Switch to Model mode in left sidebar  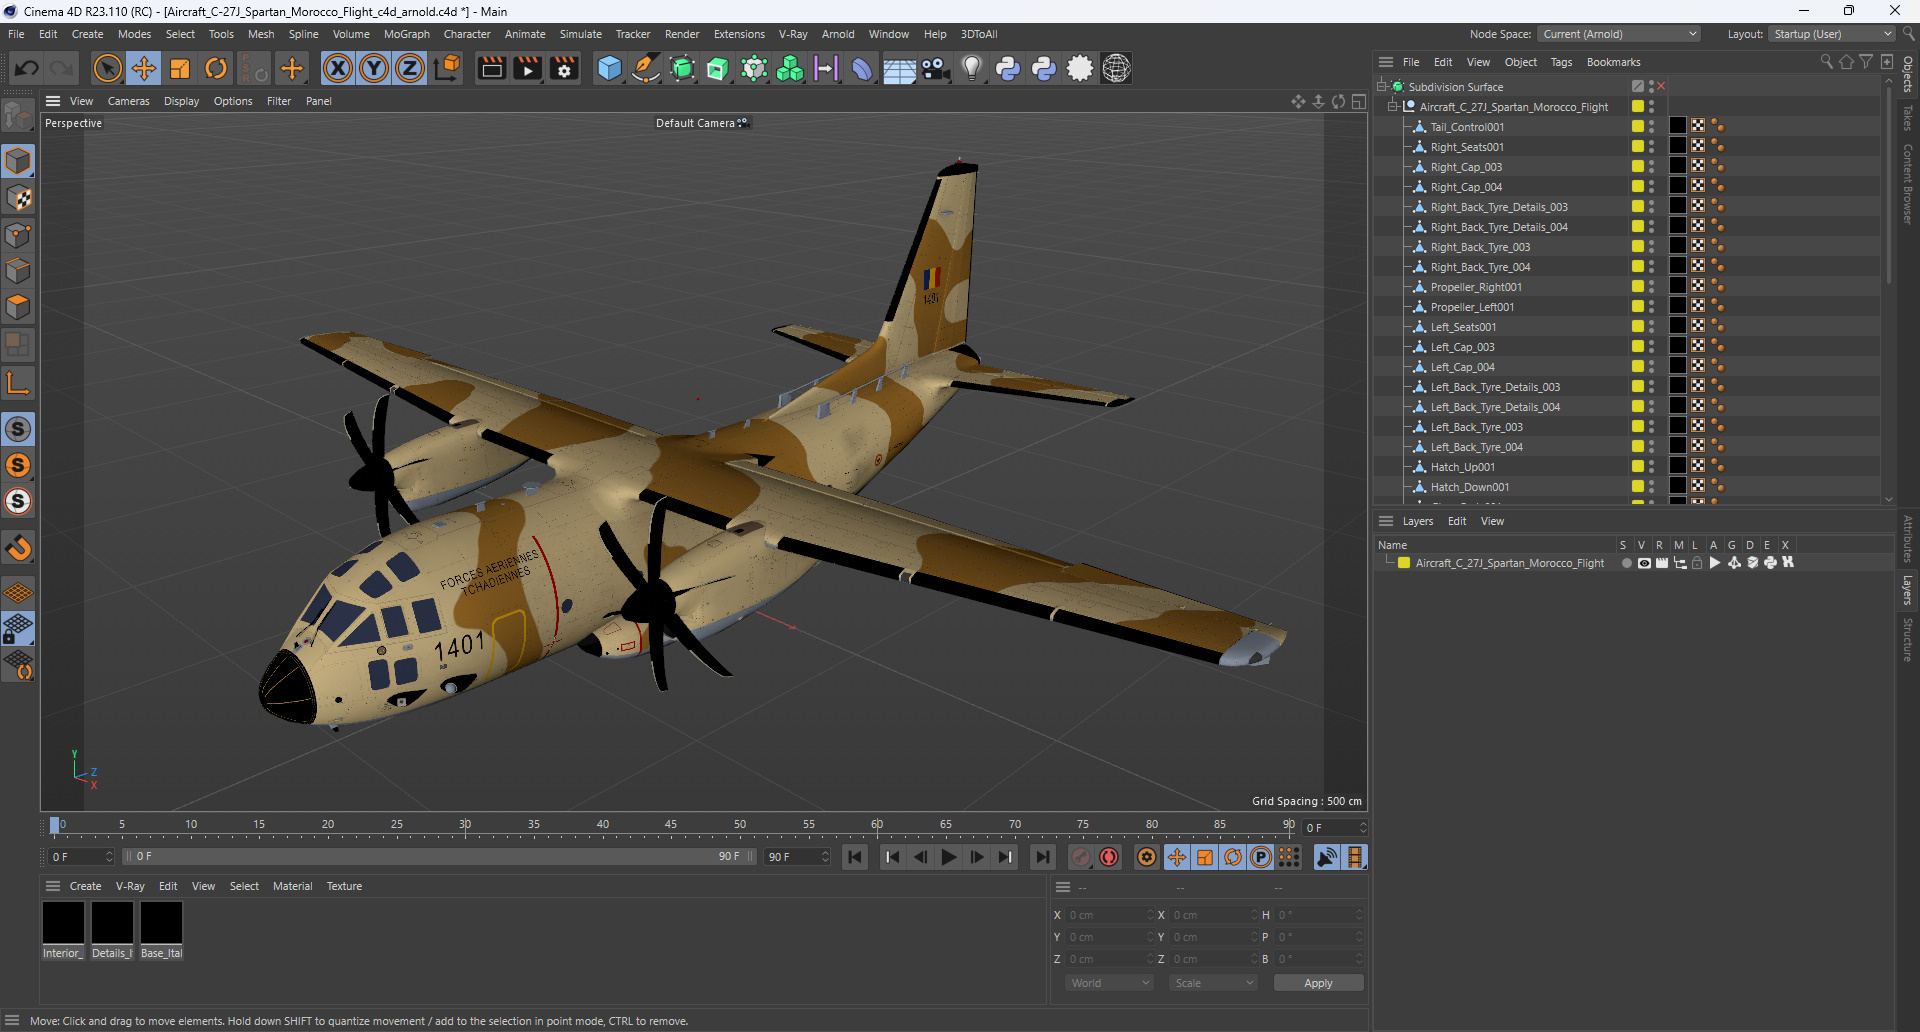(18, 161)
